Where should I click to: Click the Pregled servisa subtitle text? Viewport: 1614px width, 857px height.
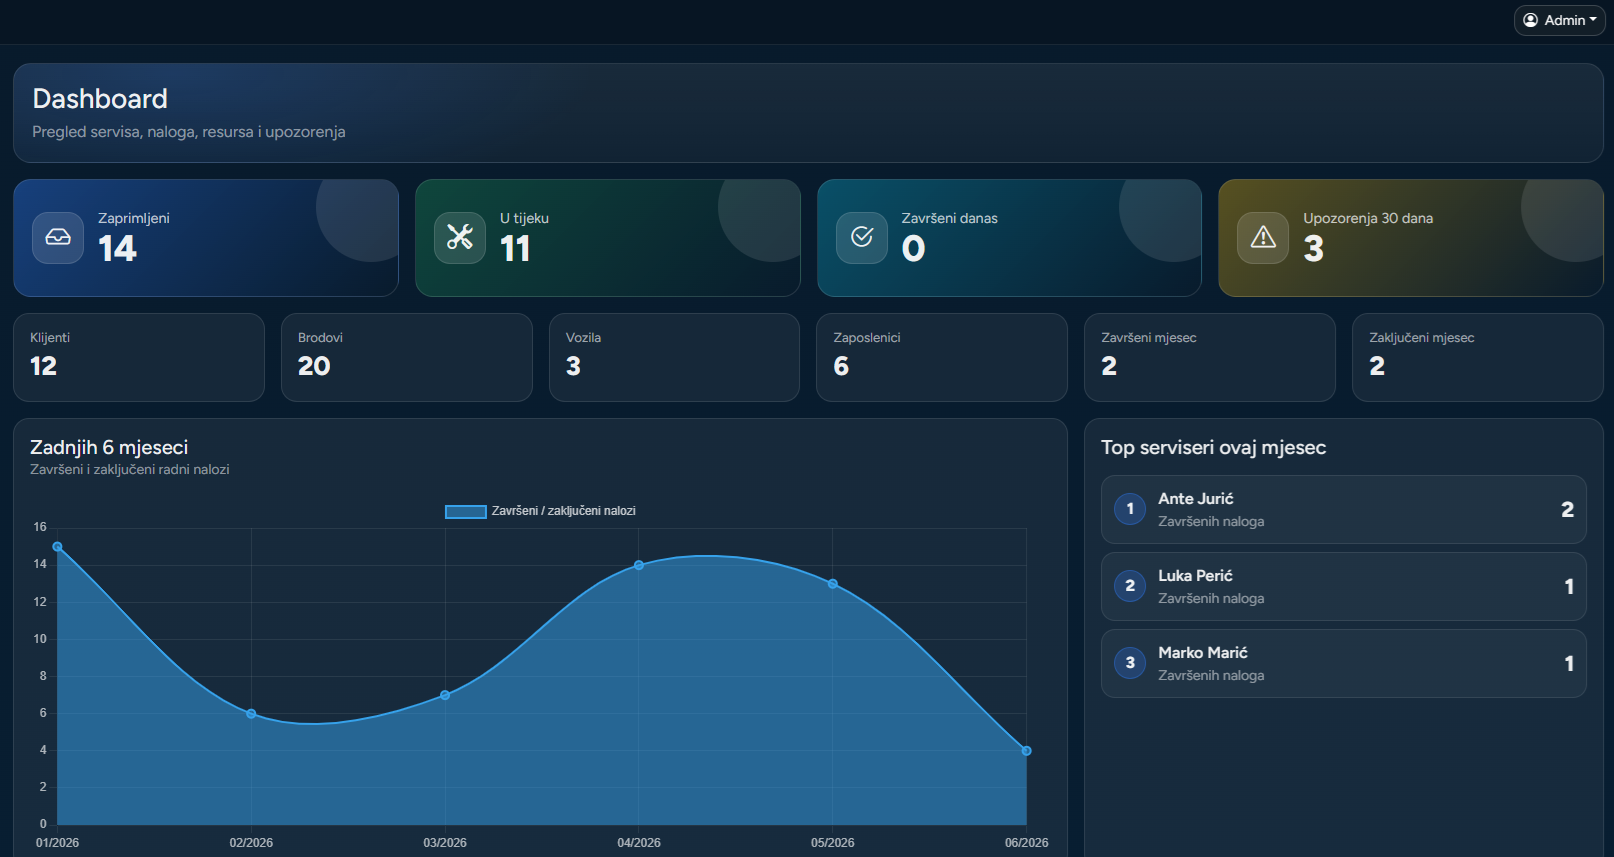tap(189, 132)
